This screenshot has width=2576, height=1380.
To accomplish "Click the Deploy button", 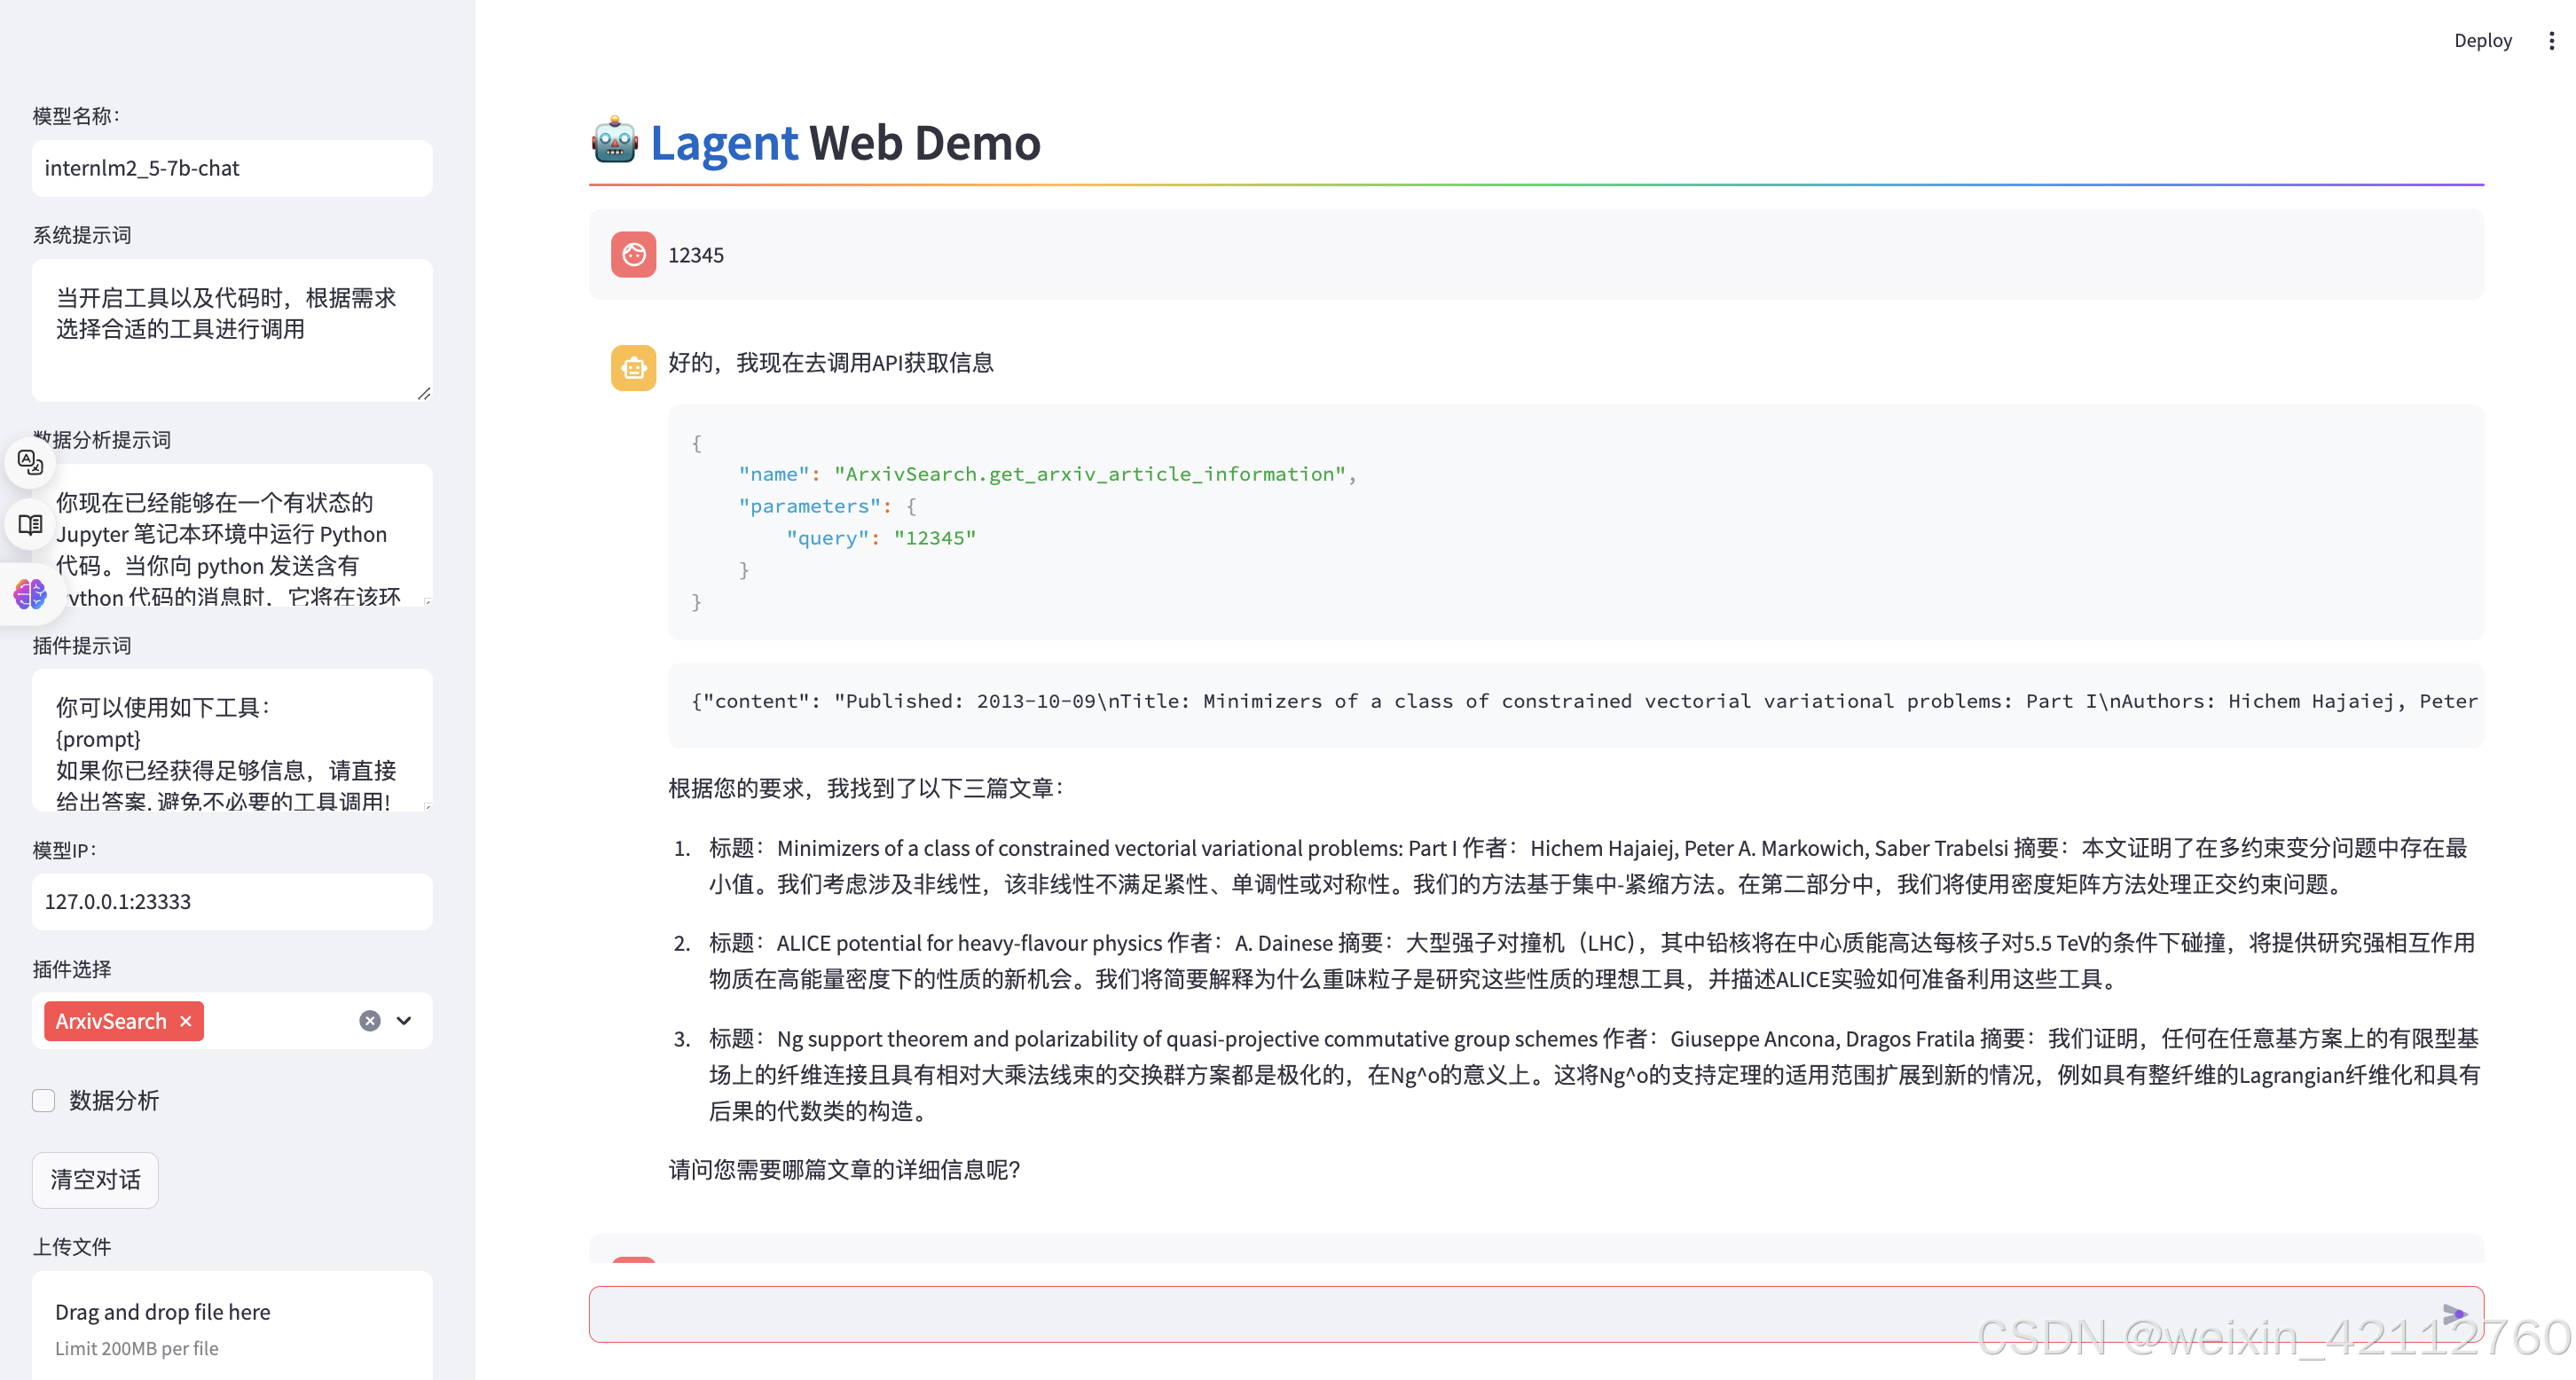I will 2482,41.
